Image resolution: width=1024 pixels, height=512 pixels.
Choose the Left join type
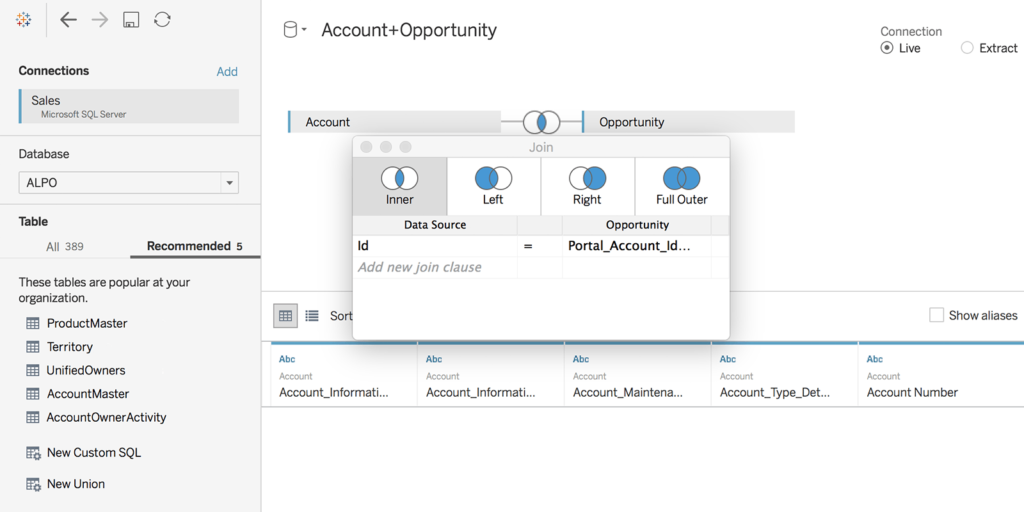[493, 186]
